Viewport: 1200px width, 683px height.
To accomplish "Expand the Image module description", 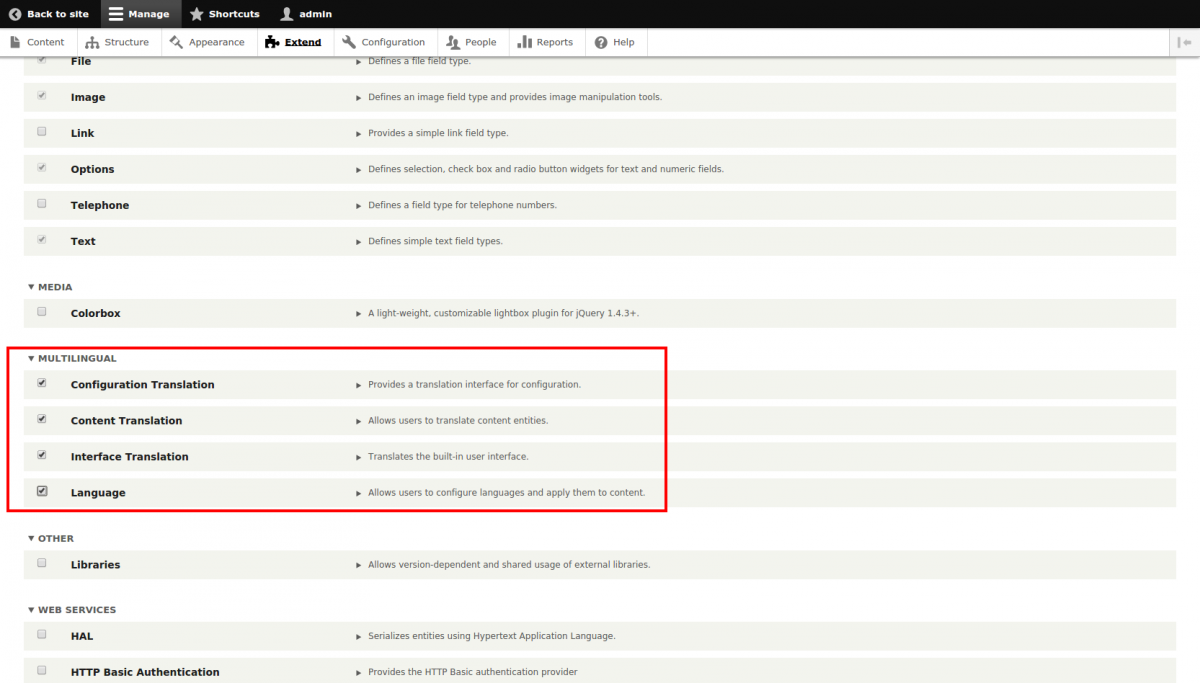I will (x=509, y=97).
